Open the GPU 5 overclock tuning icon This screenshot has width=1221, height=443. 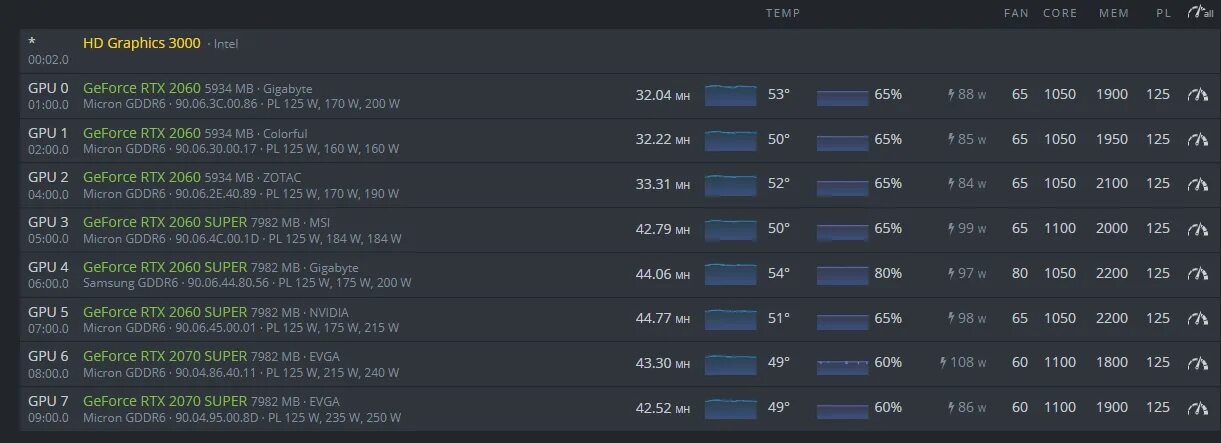click(1197, 318)
